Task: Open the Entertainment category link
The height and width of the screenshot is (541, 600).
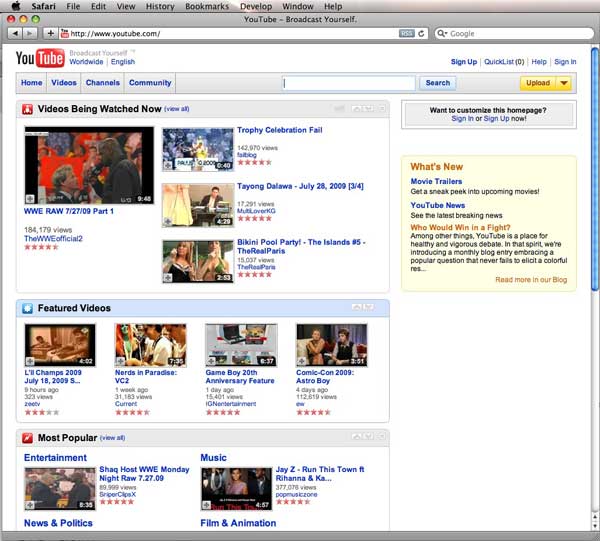Action: coord(55,458)
